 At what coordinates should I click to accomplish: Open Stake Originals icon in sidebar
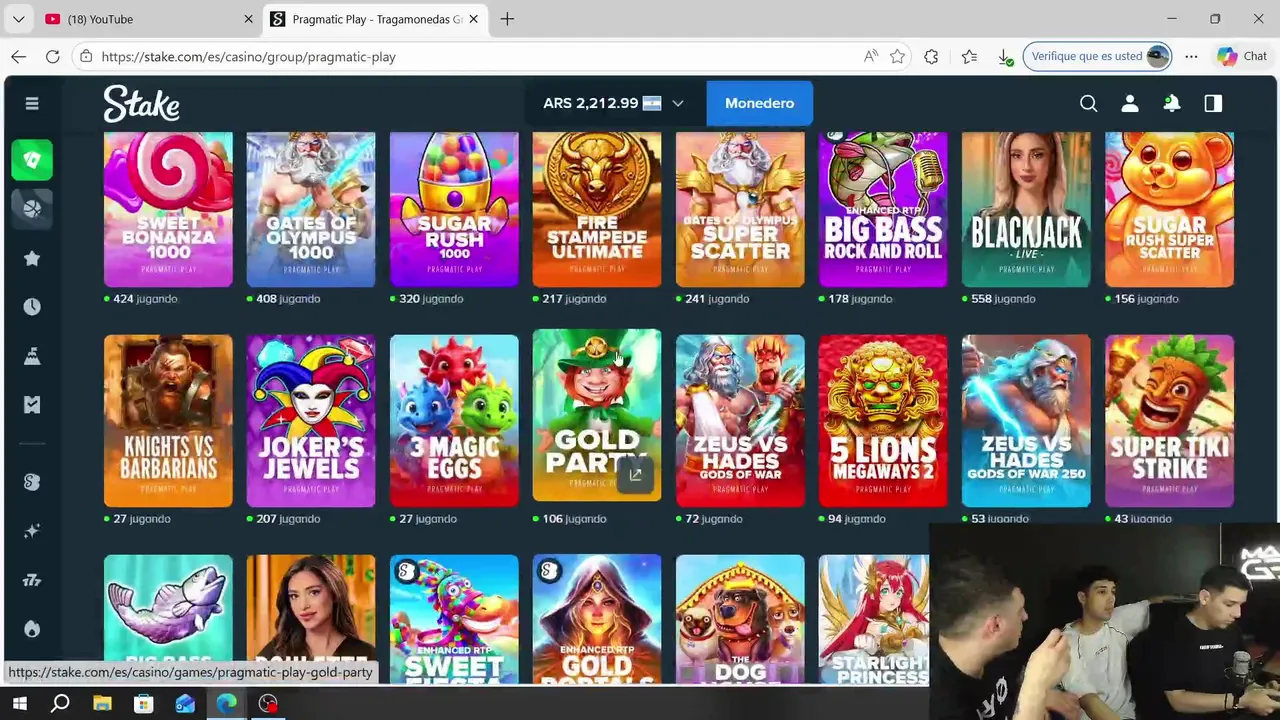pos(32,482)
